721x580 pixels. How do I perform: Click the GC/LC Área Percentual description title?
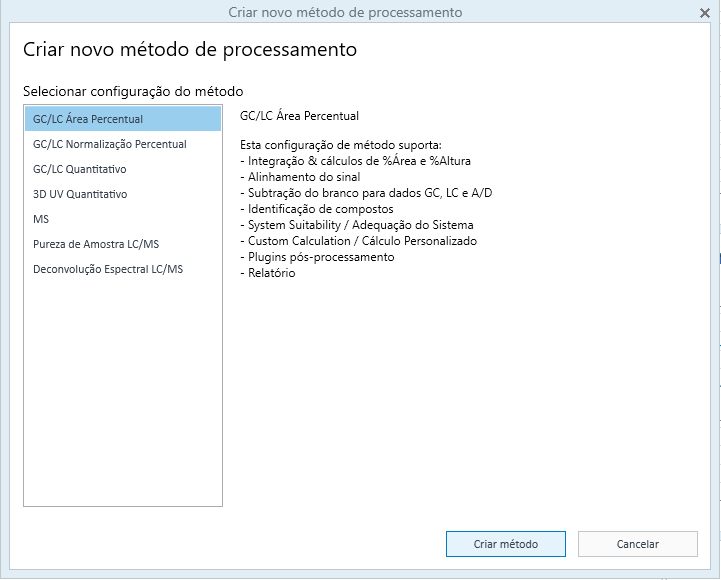pos(299,116)
